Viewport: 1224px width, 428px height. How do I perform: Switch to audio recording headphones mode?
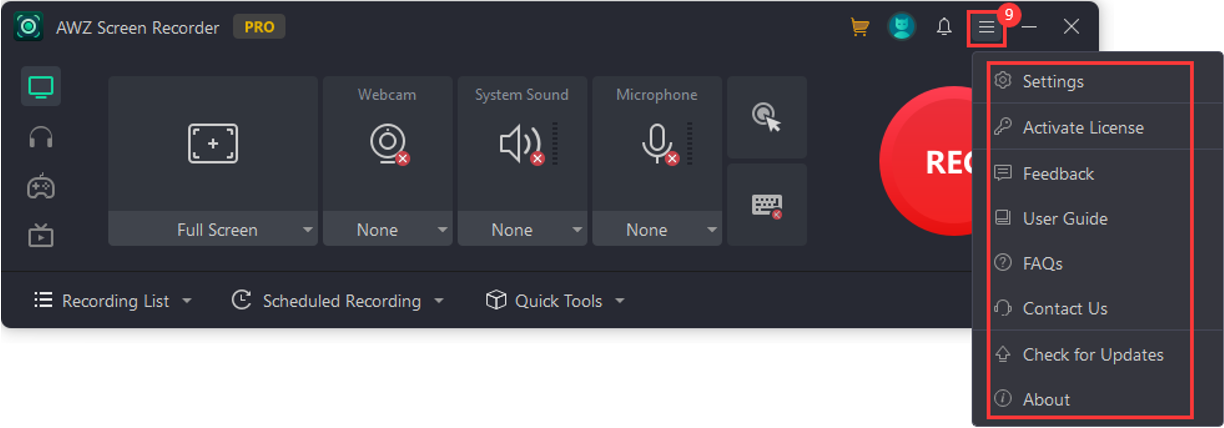tap(41, 137)
